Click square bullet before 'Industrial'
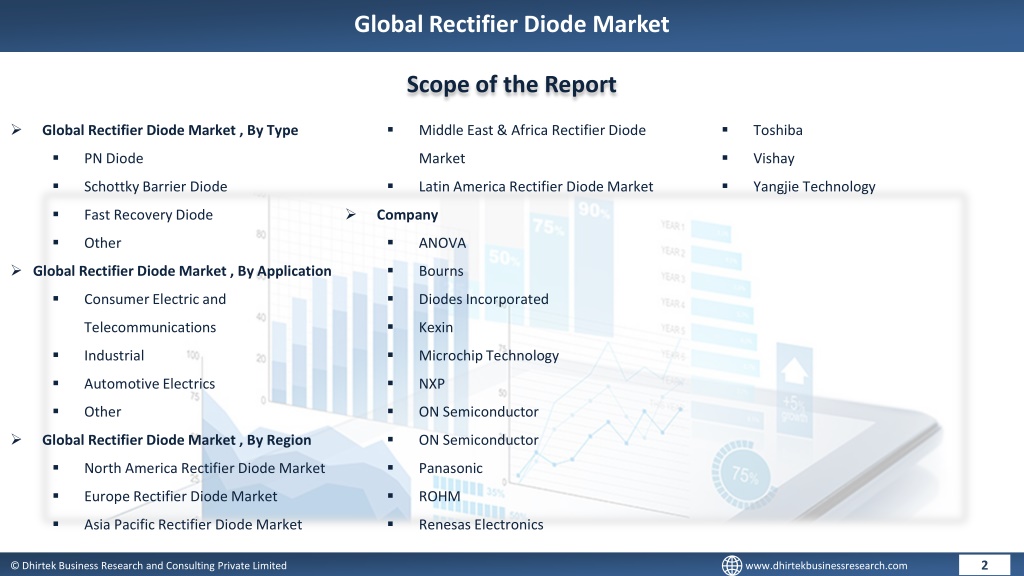The height and width of the screenshot is (576, 1024). coord(56,355)
